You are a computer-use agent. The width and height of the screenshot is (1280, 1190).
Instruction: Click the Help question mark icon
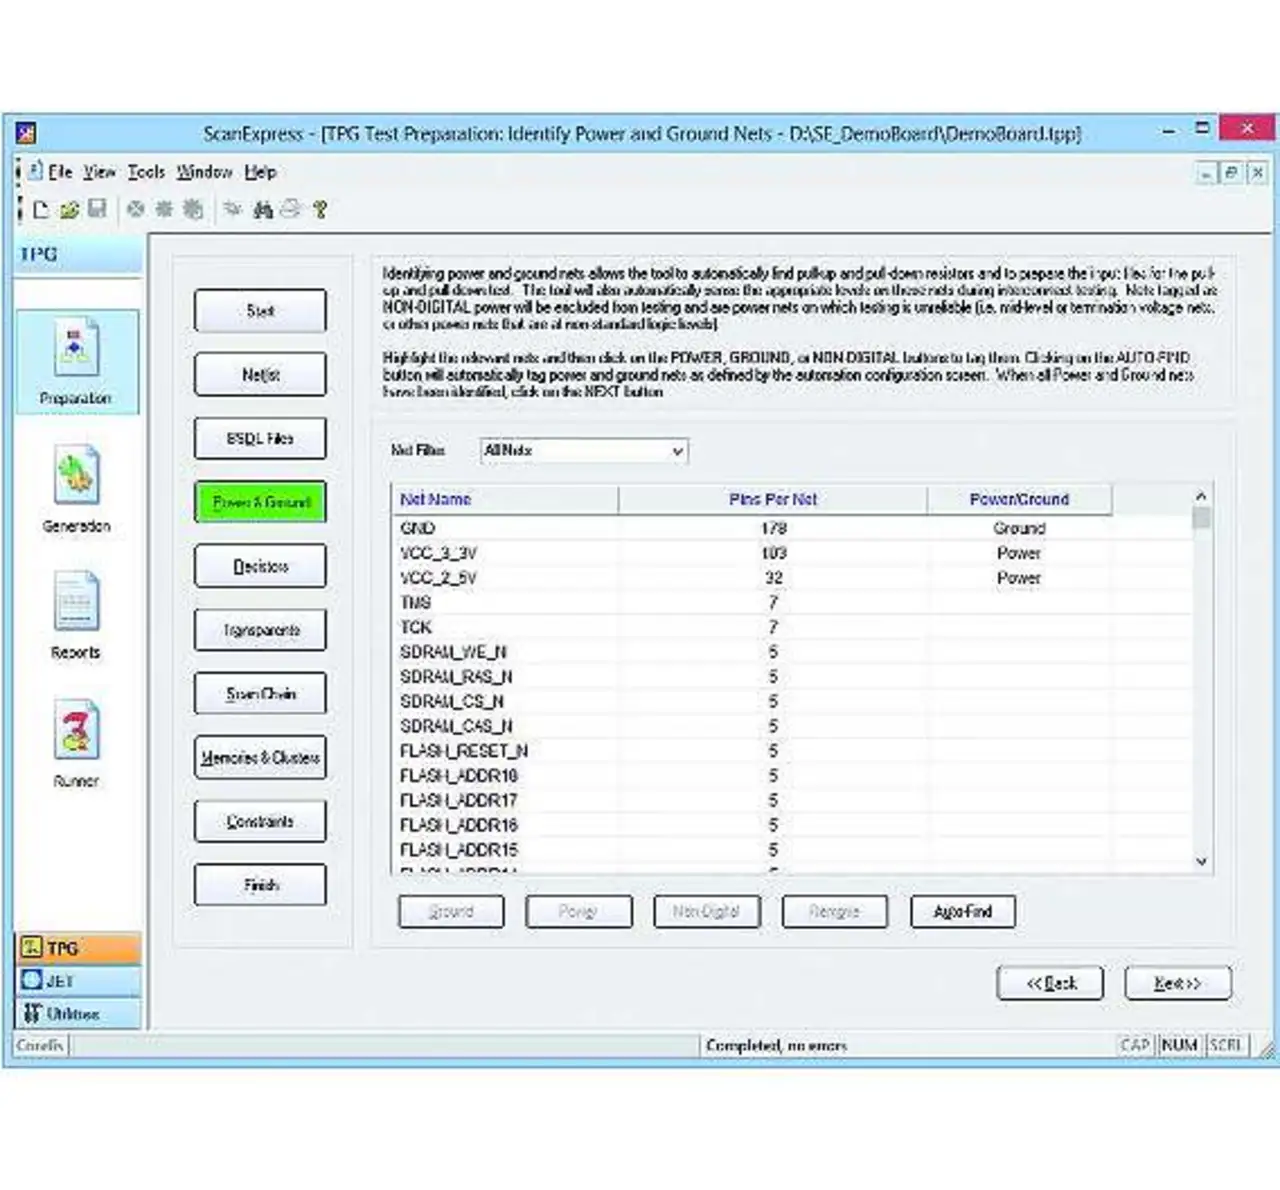point(320,209)
